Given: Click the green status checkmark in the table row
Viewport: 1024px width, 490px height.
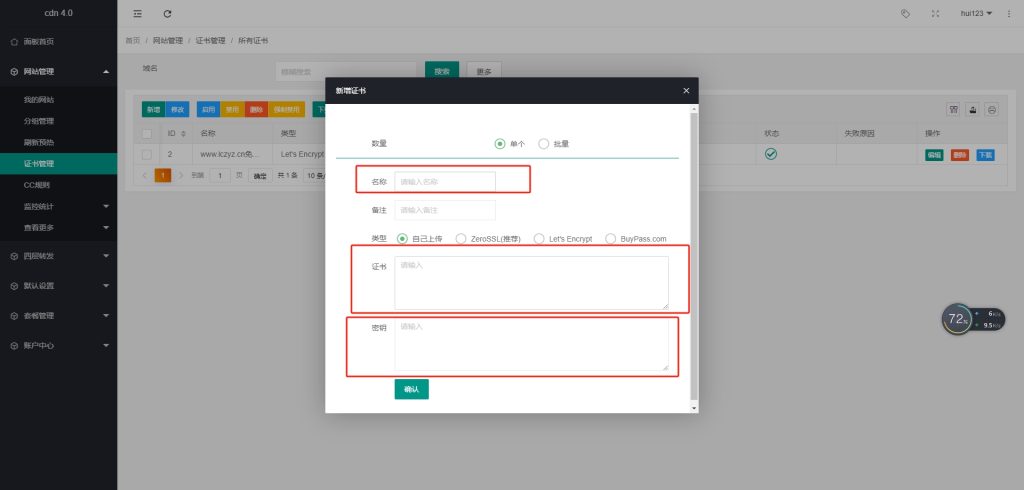Looking at the screenshot, I should coord(771,154).
